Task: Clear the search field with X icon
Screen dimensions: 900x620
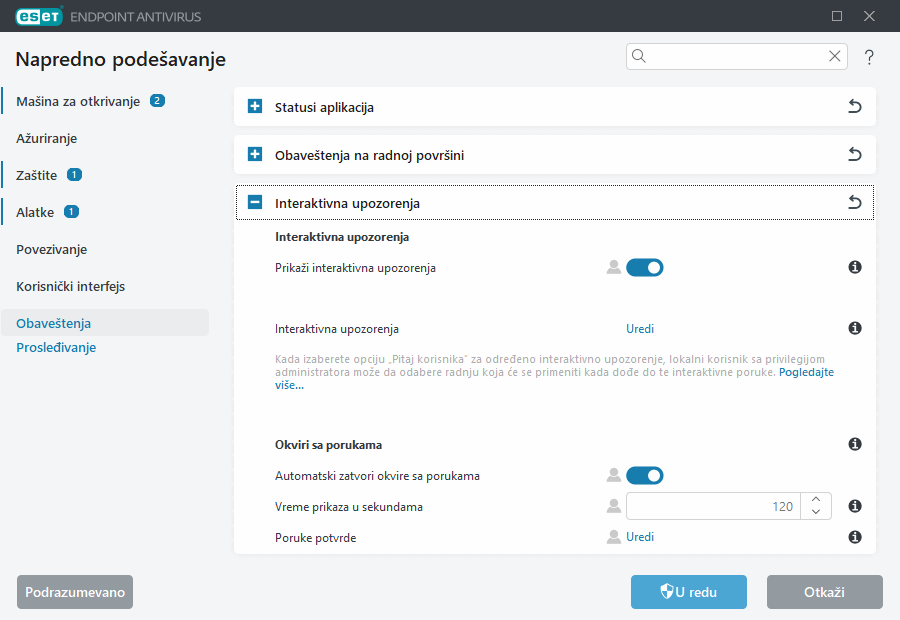Action: [835, 56]
